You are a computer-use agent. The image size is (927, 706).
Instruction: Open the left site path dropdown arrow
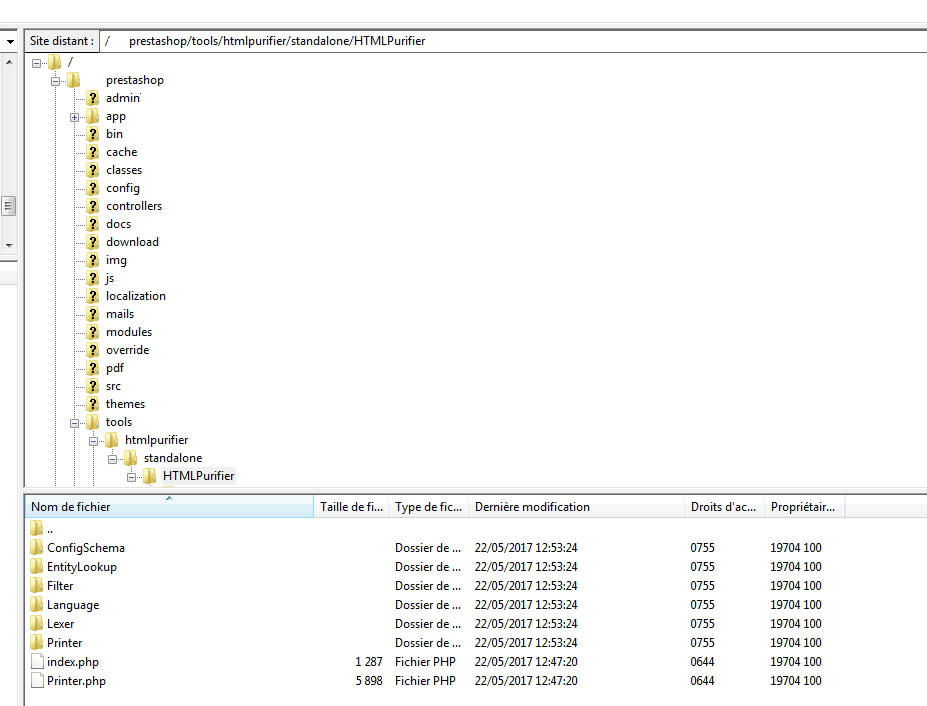pos(10,41)
